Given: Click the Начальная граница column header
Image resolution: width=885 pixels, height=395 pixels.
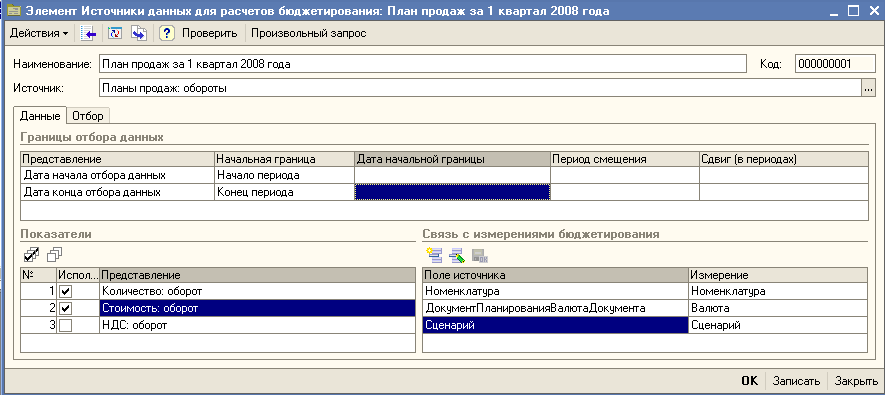Looking at the screenshot, I should 285,159.
